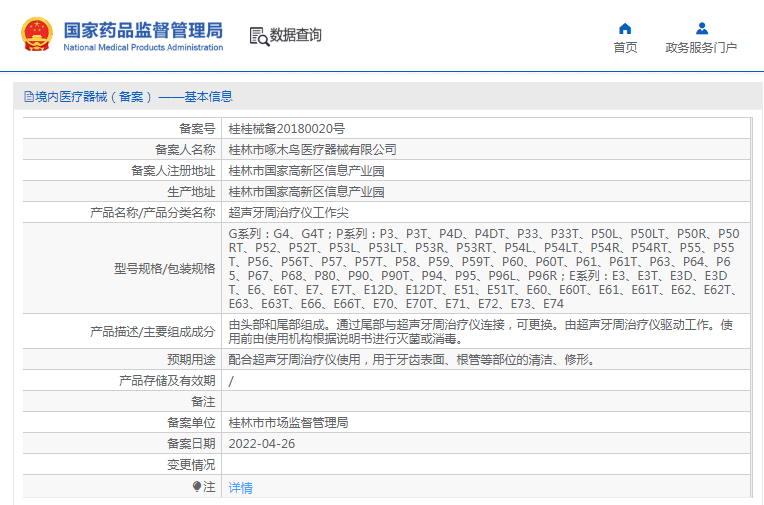The width and height of the screenshot is (764, 505).
Task: Click document icon beside 境内医疗器械 heading
Action: pos(29,97)
